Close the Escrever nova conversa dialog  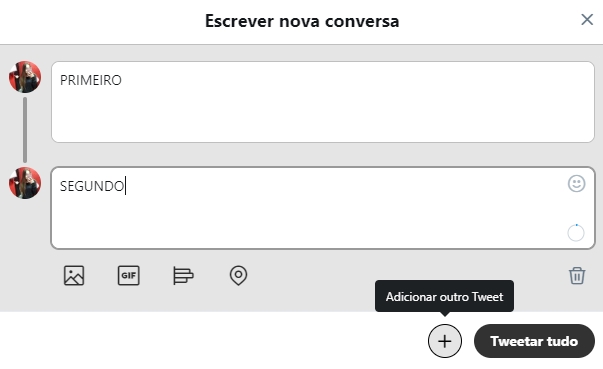point(587,20)
